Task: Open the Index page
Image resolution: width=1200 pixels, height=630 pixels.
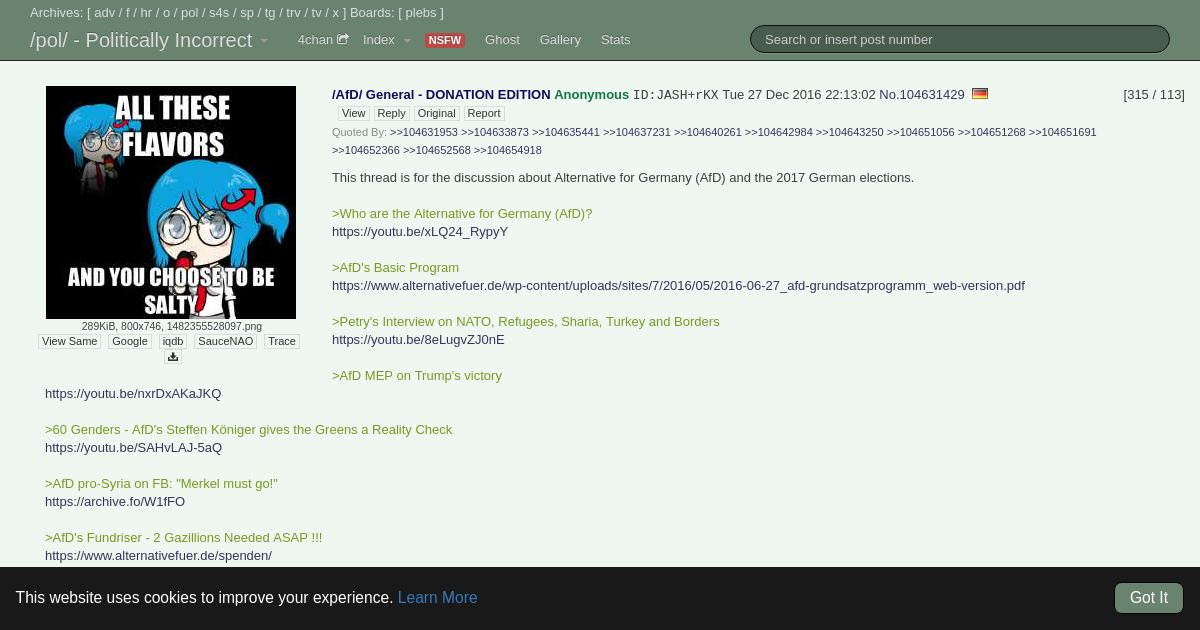Action: [x=378, y=40]
